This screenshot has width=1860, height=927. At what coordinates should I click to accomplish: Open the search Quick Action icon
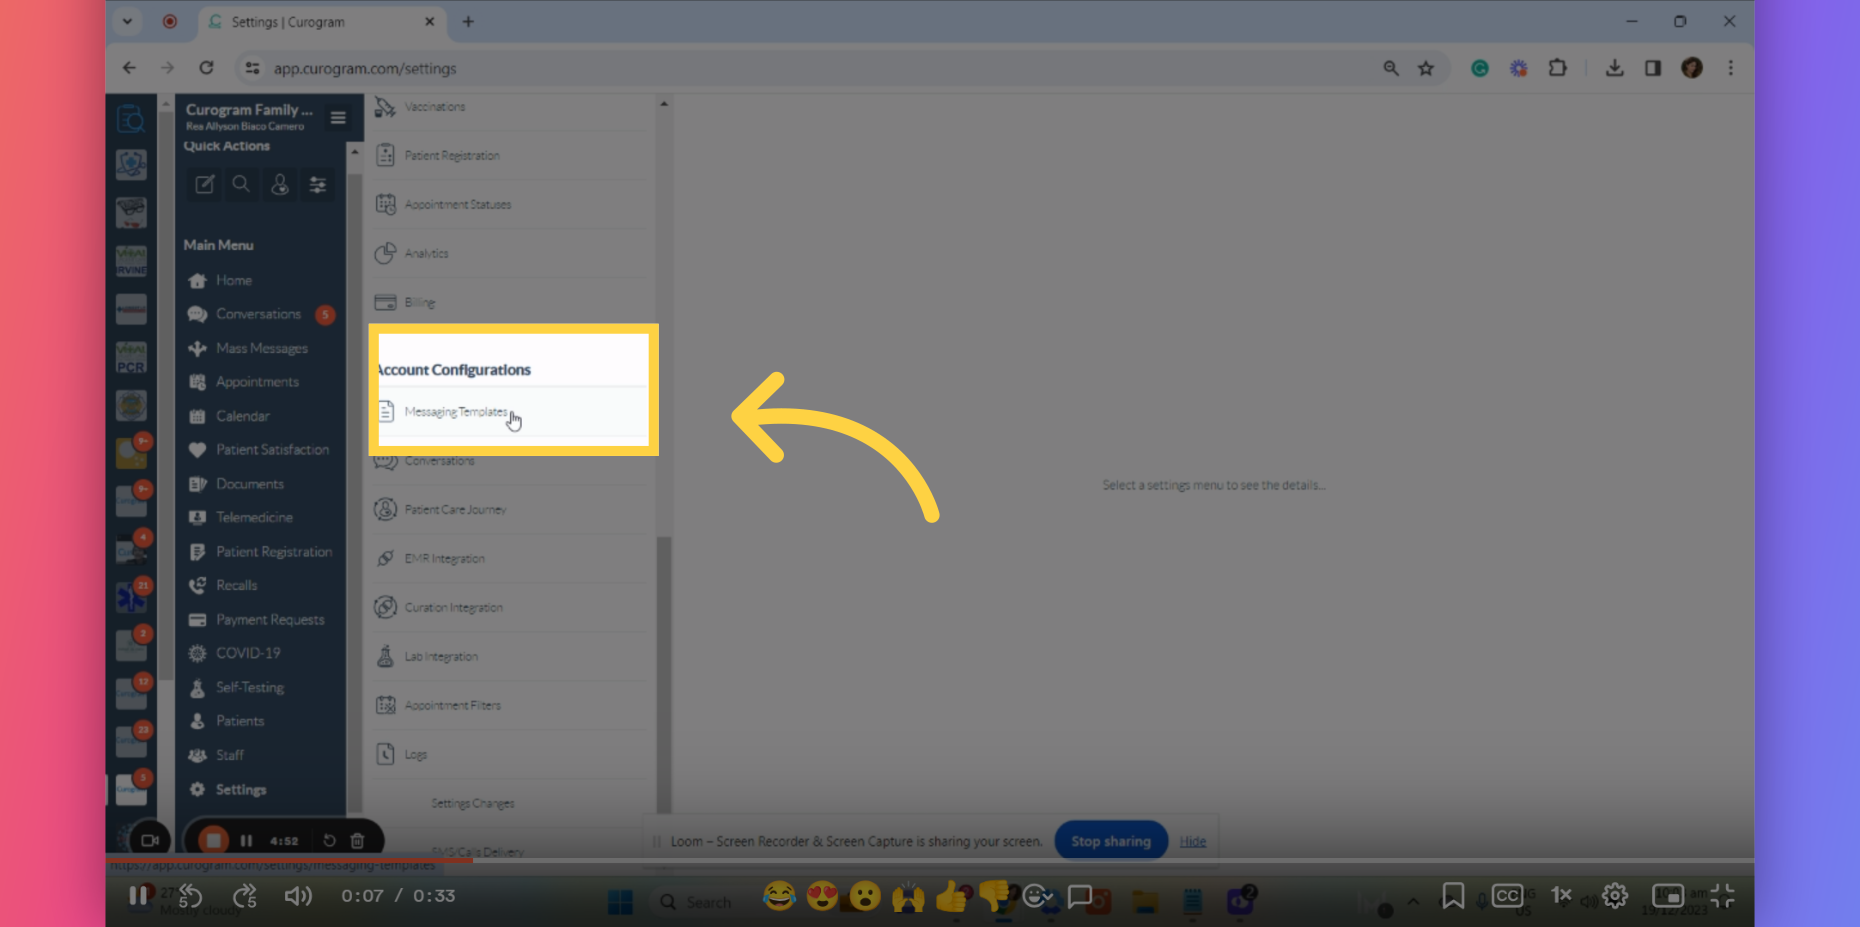pos(241,185)
